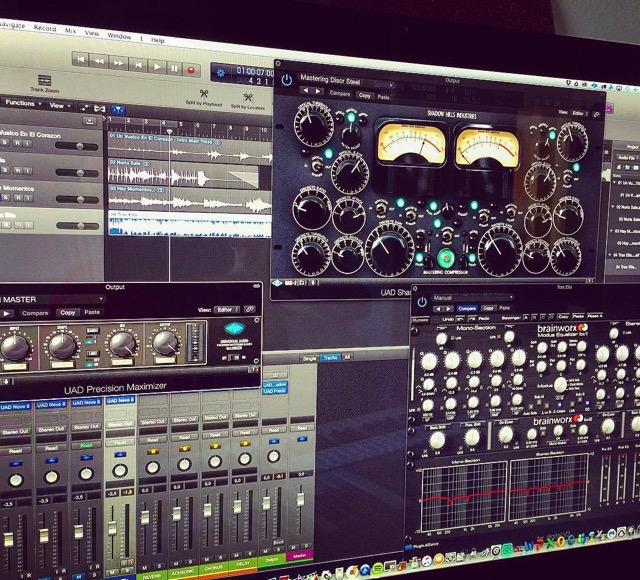Toggle the blue Catch Playhead button
640x580 pixels.
pyautogui.click(x=118, y=110)
